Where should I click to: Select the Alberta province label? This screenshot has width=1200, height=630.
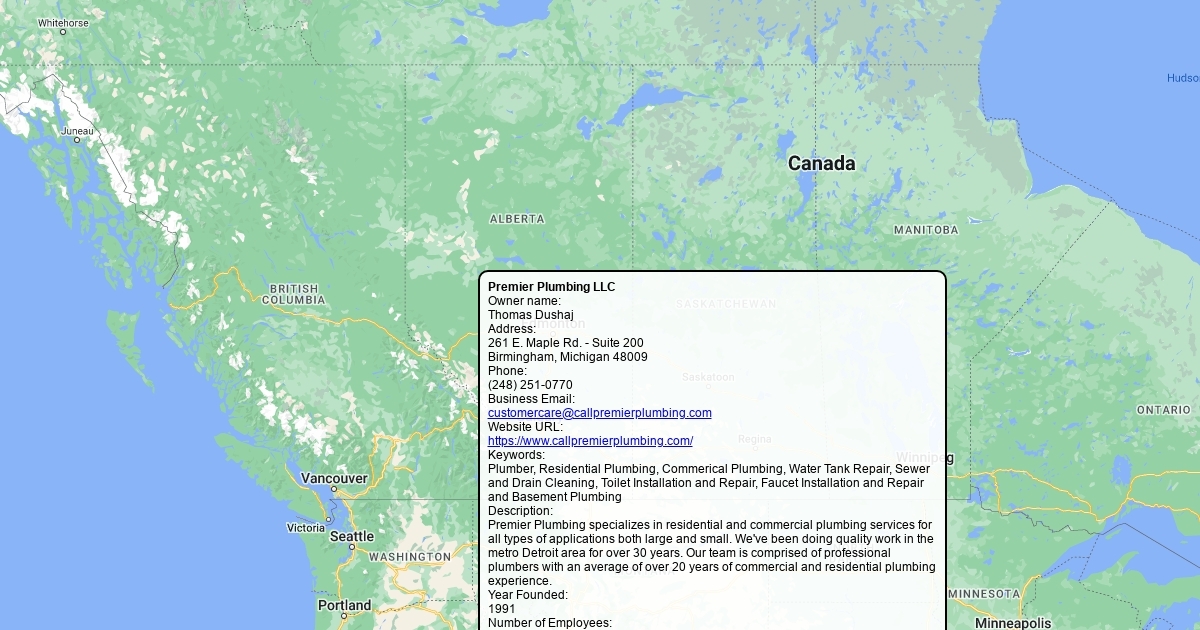click(517, 219)
